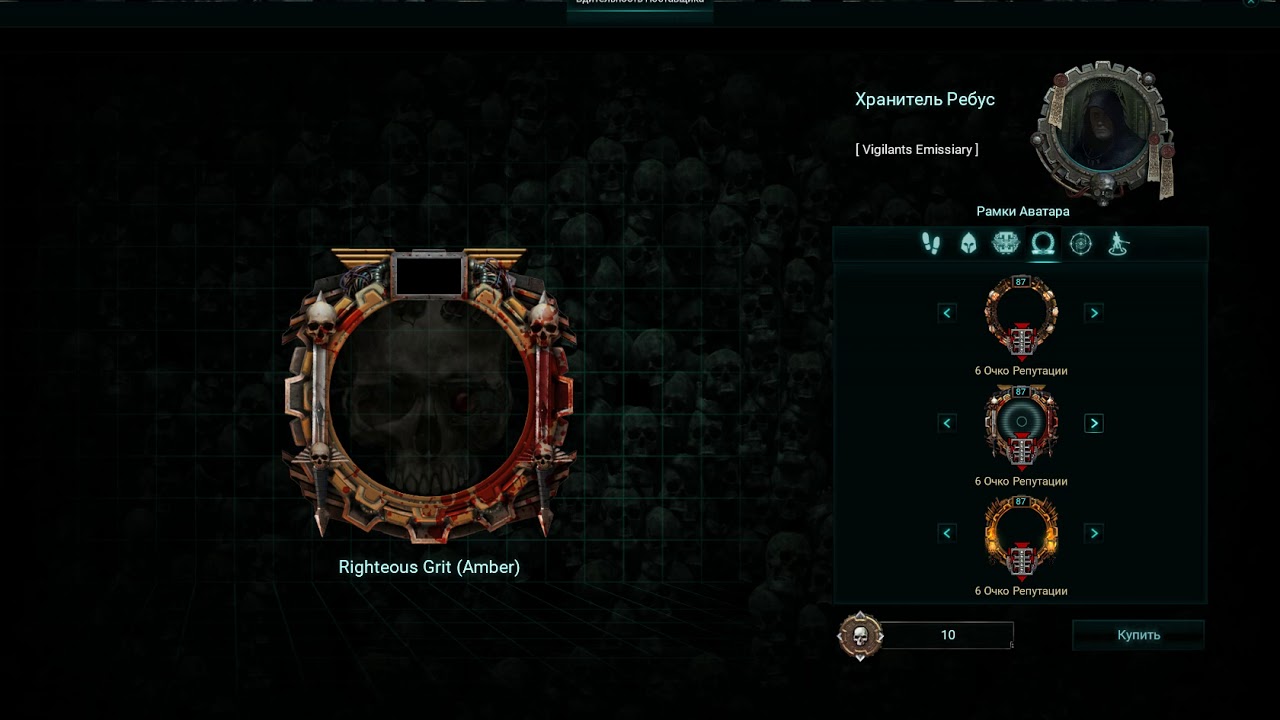Show next frame in the first row
The image size is (1280, 720).
point(1094,313)
